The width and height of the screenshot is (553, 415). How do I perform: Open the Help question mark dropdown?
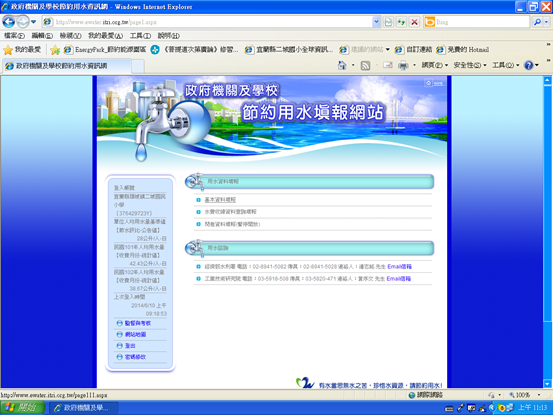tap(531, 65)
